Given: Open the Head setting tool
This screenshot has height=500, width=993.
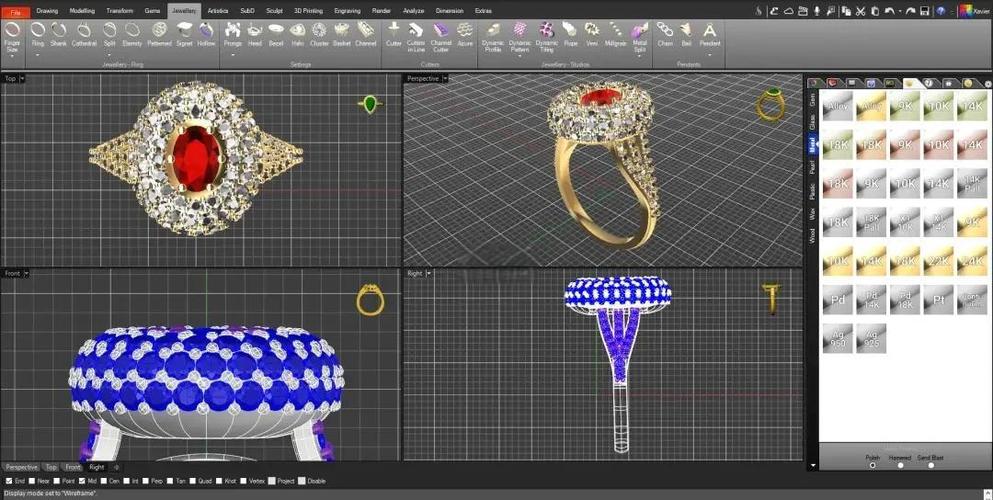Looking at the screenshot, I should pos(255,34).
